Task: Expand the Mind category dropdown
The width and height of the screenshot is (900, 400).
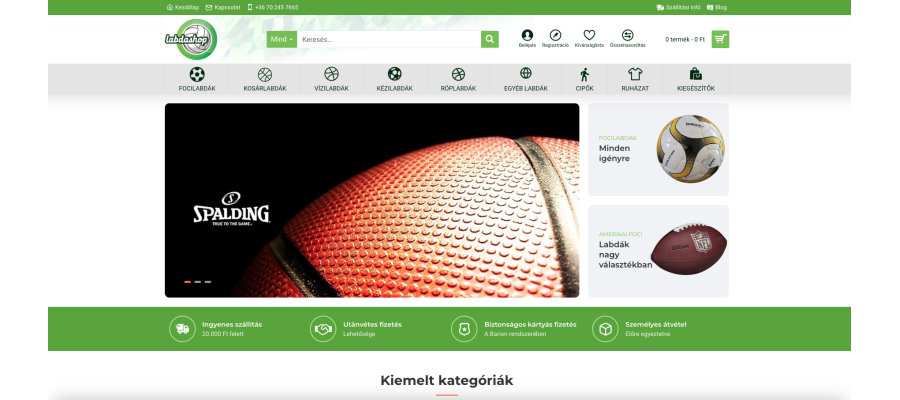Action: pyautogui.click(x=282, y=39)
